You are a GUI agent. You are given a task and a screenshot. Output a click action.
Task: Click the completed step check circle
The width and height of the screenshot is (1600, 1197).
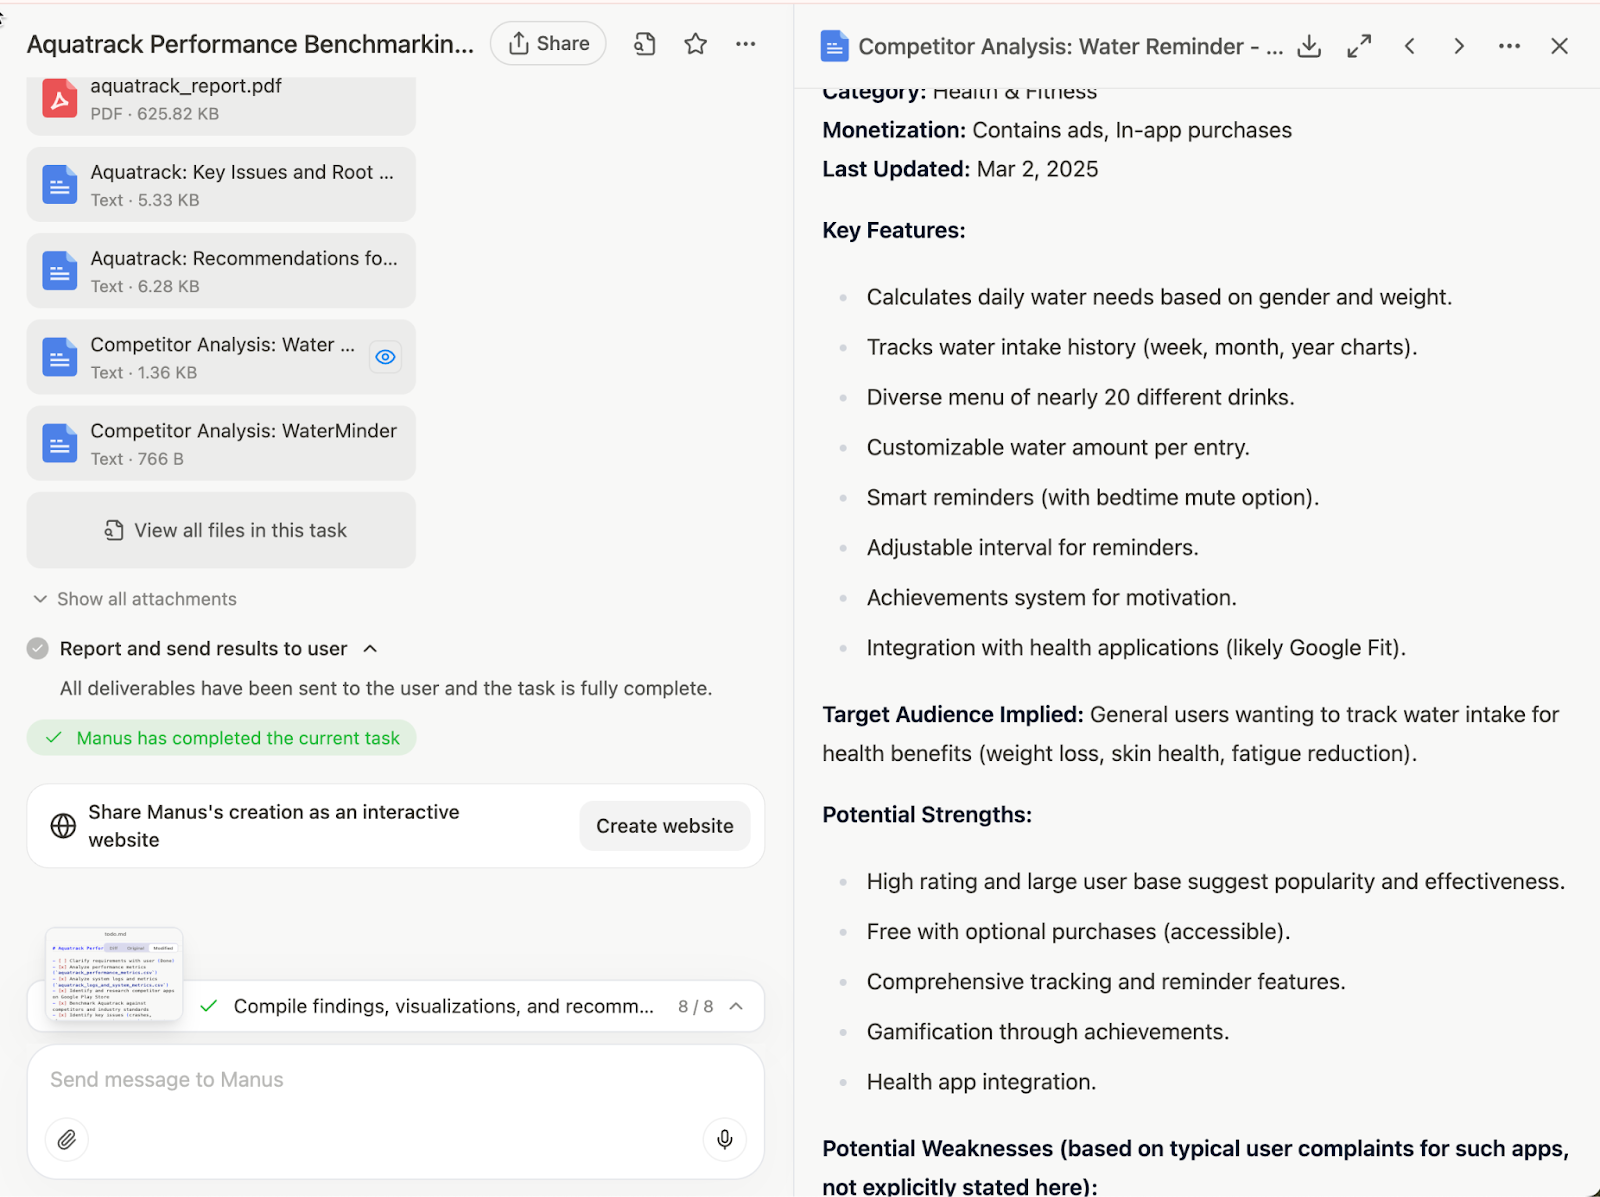pos(38,649)
